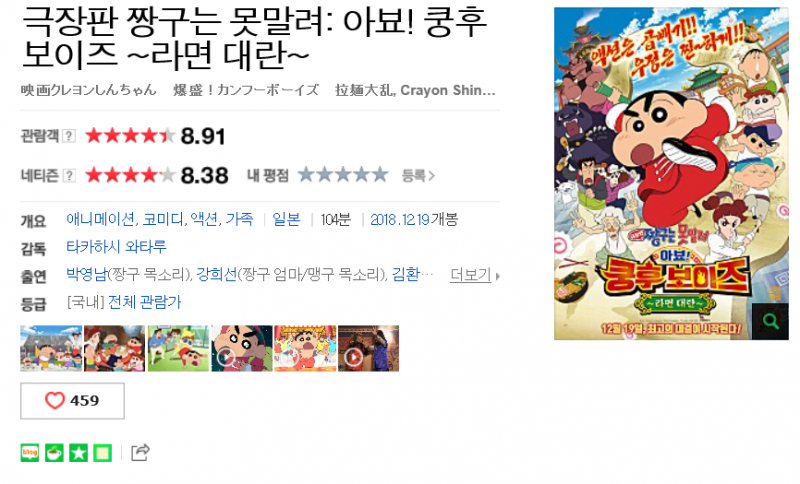Open the 일본 country link
This screenshot has height=484, width=800.
point(286,219)
